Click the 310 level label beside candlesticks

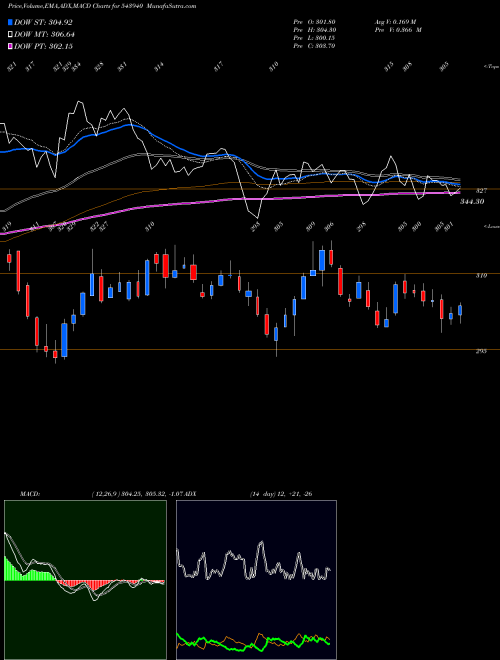click(x=481, y=276)
